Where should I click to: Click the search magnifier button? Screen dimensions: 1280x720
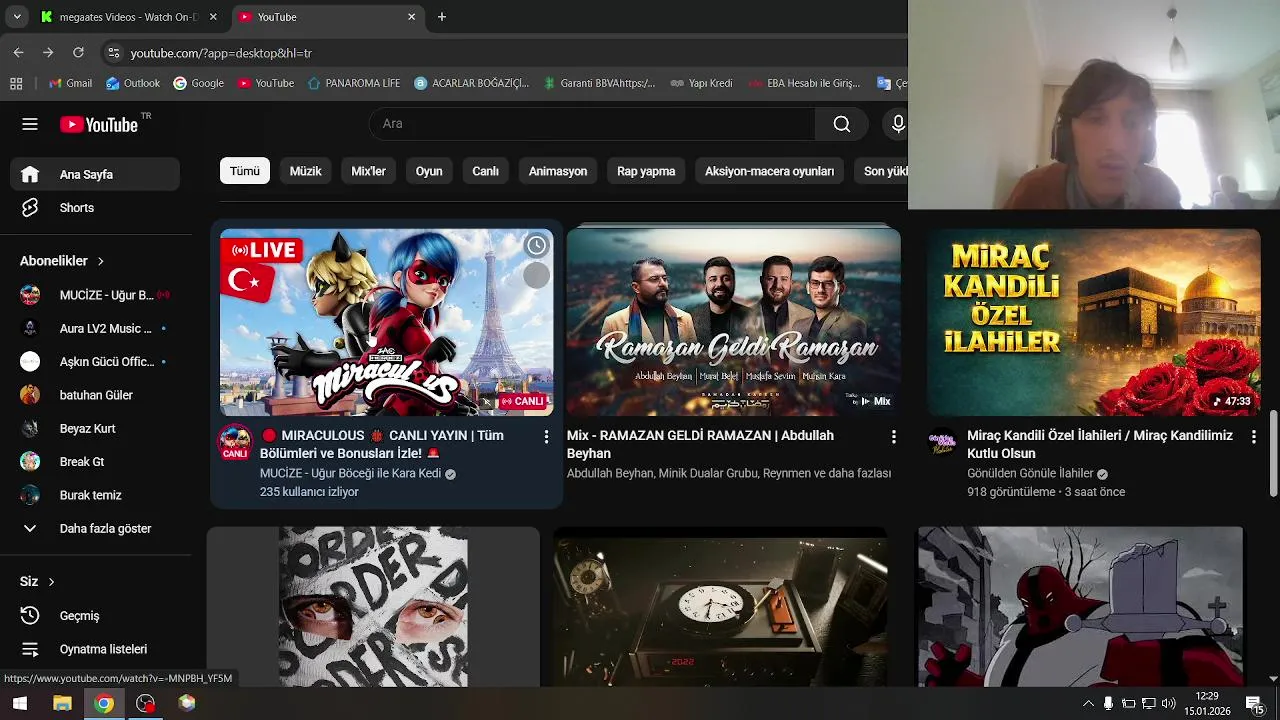pyautogui.click(x=842, y=124)
